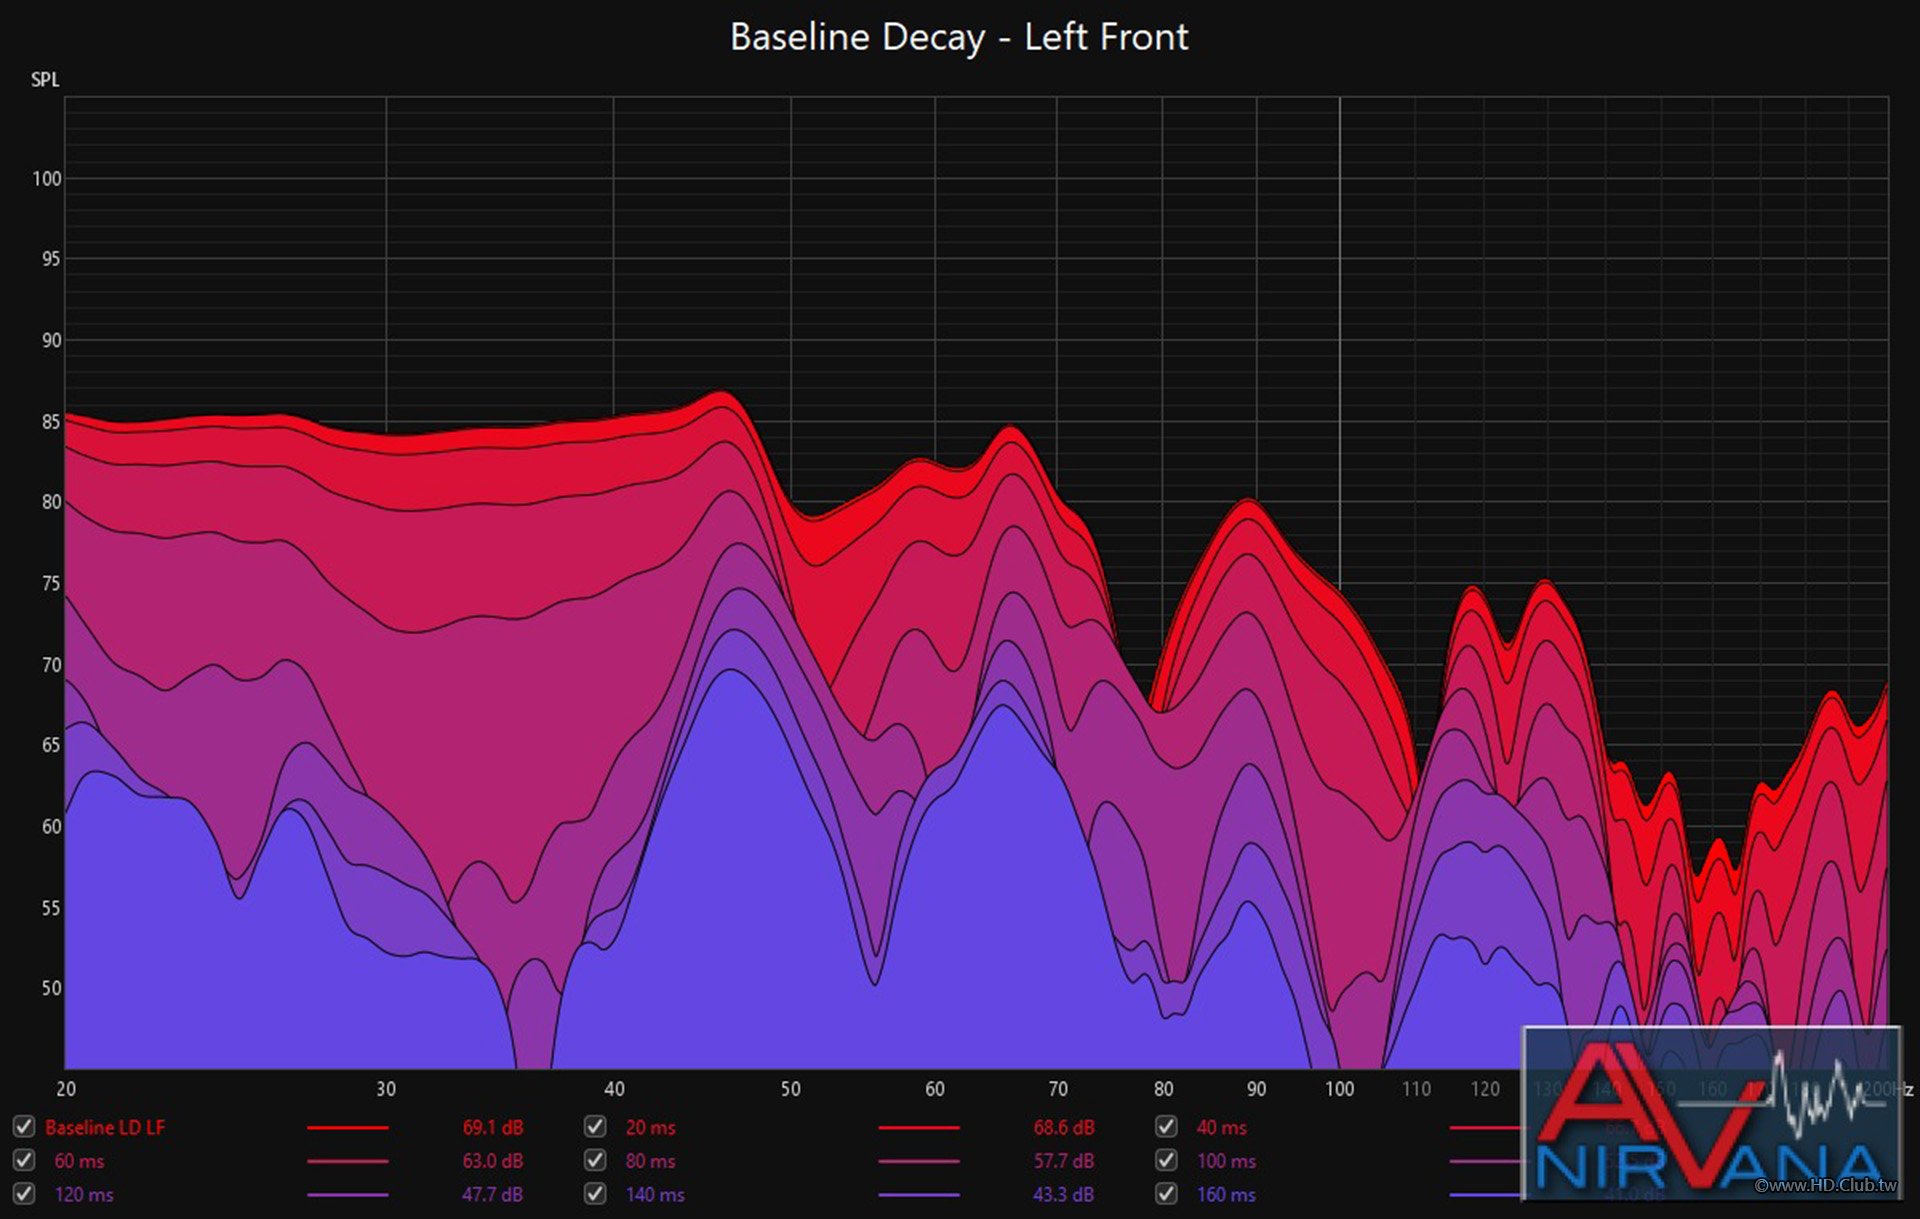Viewport: 1920px width, 1219px height.
Task: Click the 140 ms line swatch
Action: [x=919, y=1195]
